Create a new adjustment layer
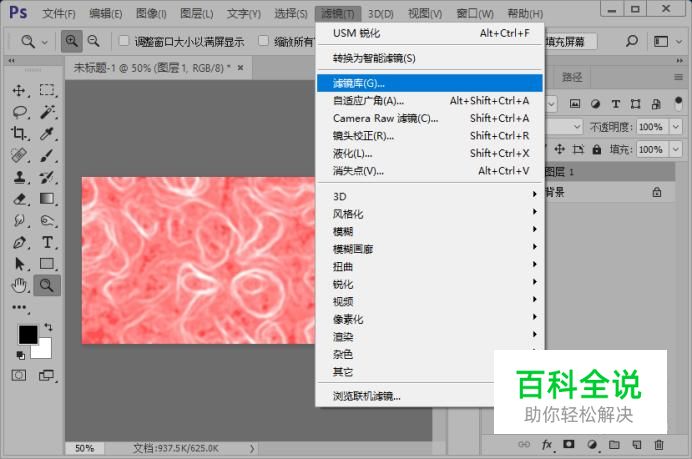 coord(591,444)
